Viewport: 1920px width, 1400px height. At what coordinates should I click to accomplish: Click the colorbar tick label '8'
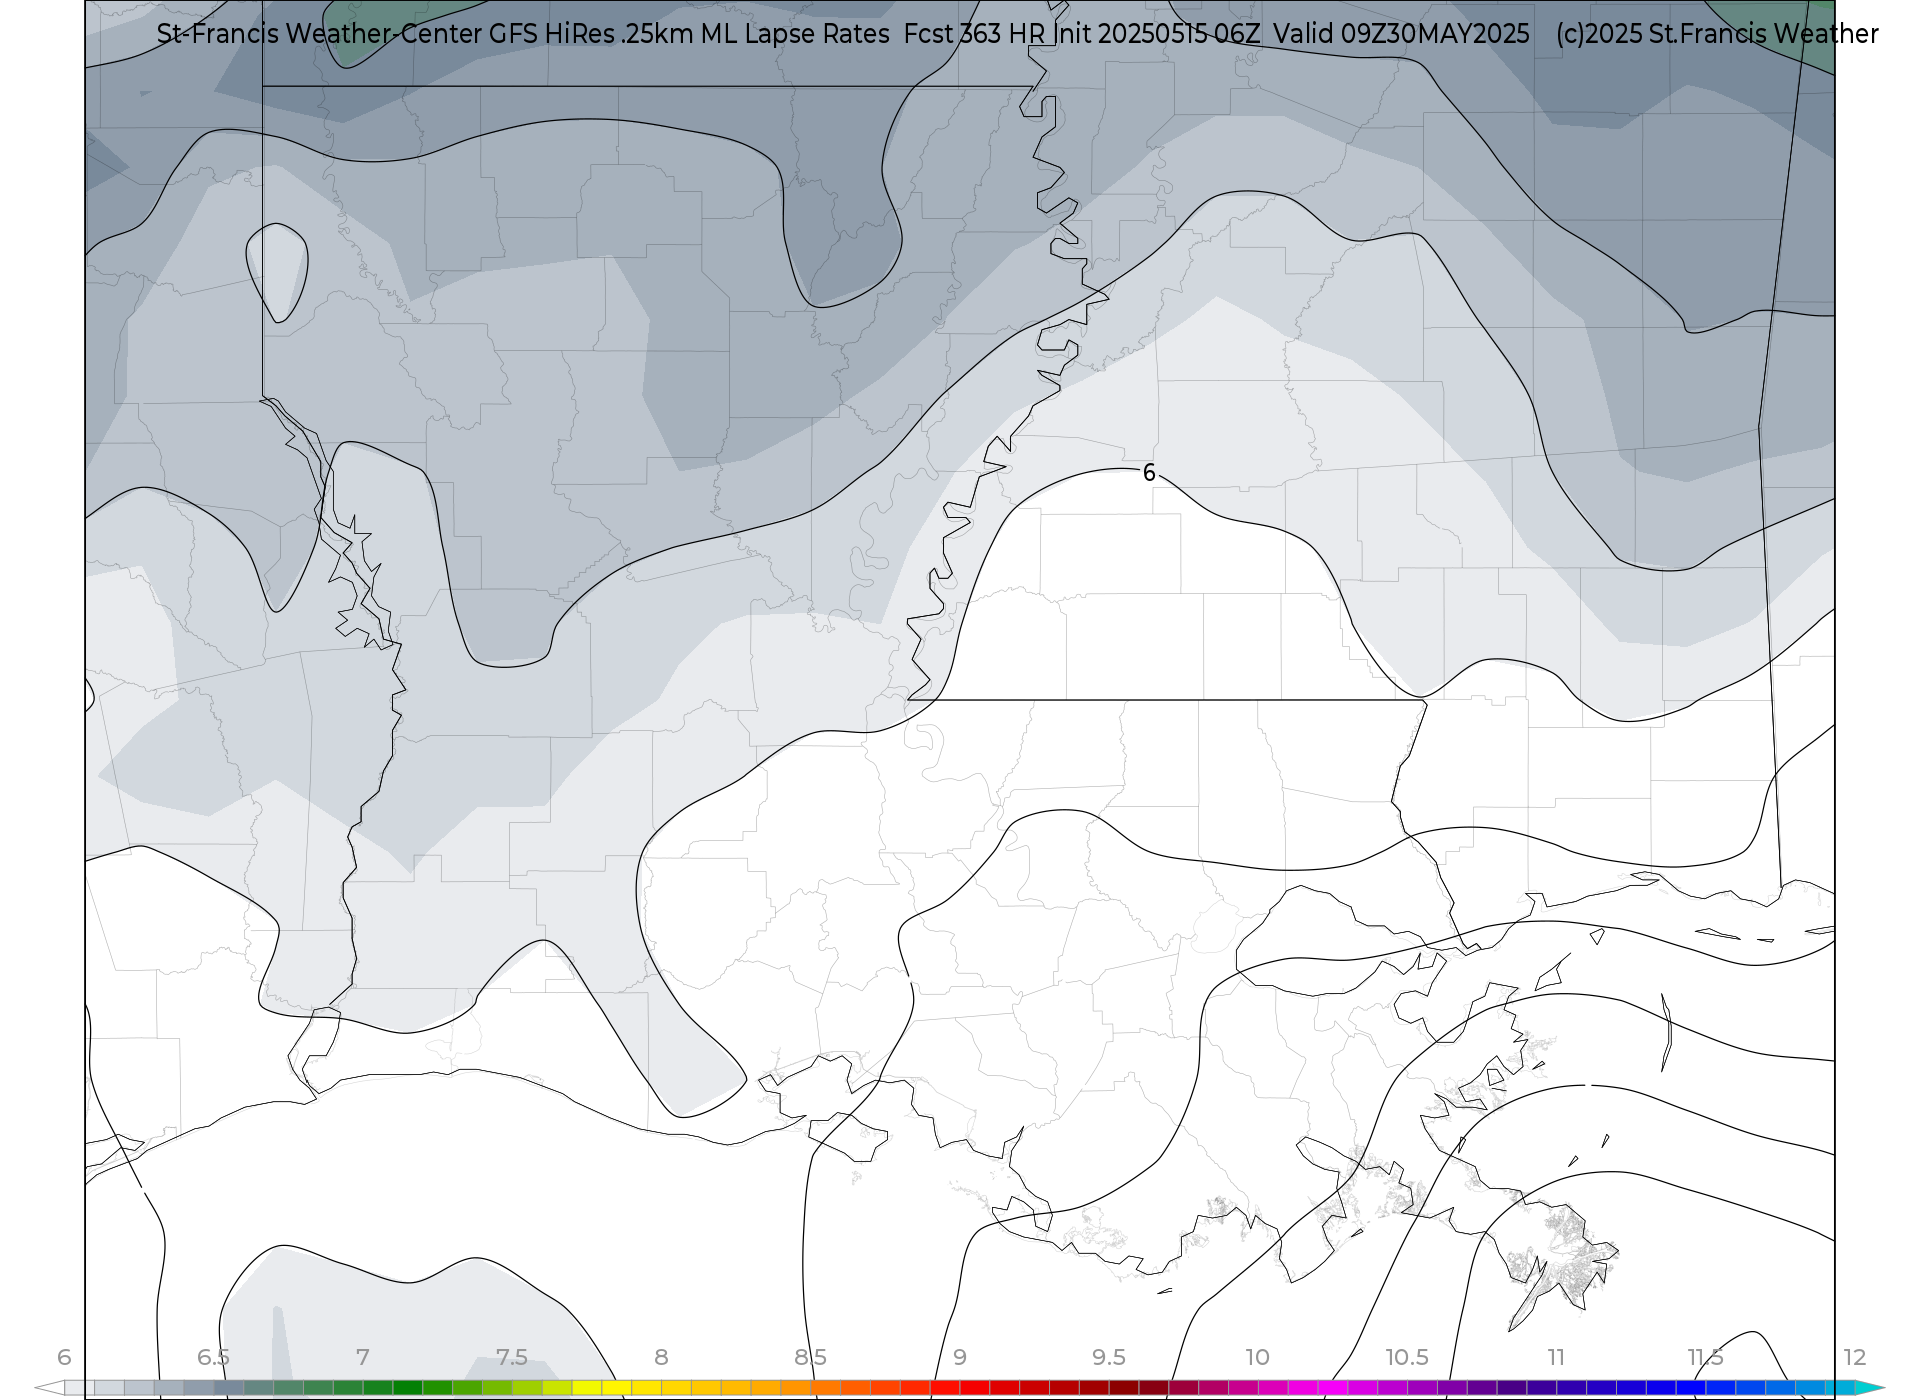coord(661,1357)
